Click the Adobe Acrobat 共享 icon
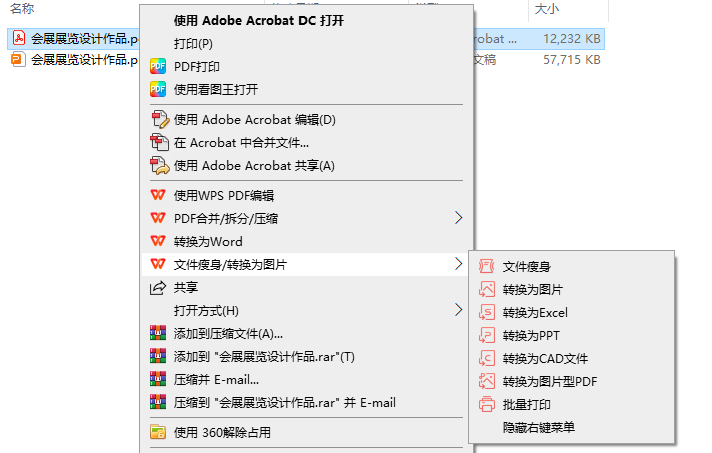This screenshot has height=453, width=712. (159, 166)
